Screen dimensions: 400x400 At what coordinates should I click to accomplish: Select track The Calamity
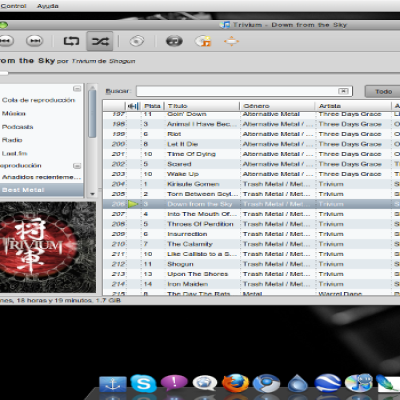(251, 244)
